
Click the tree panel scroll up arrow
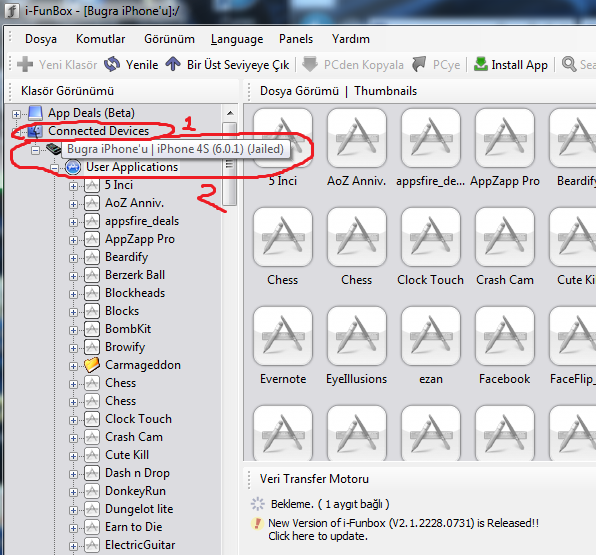[230, 113]
